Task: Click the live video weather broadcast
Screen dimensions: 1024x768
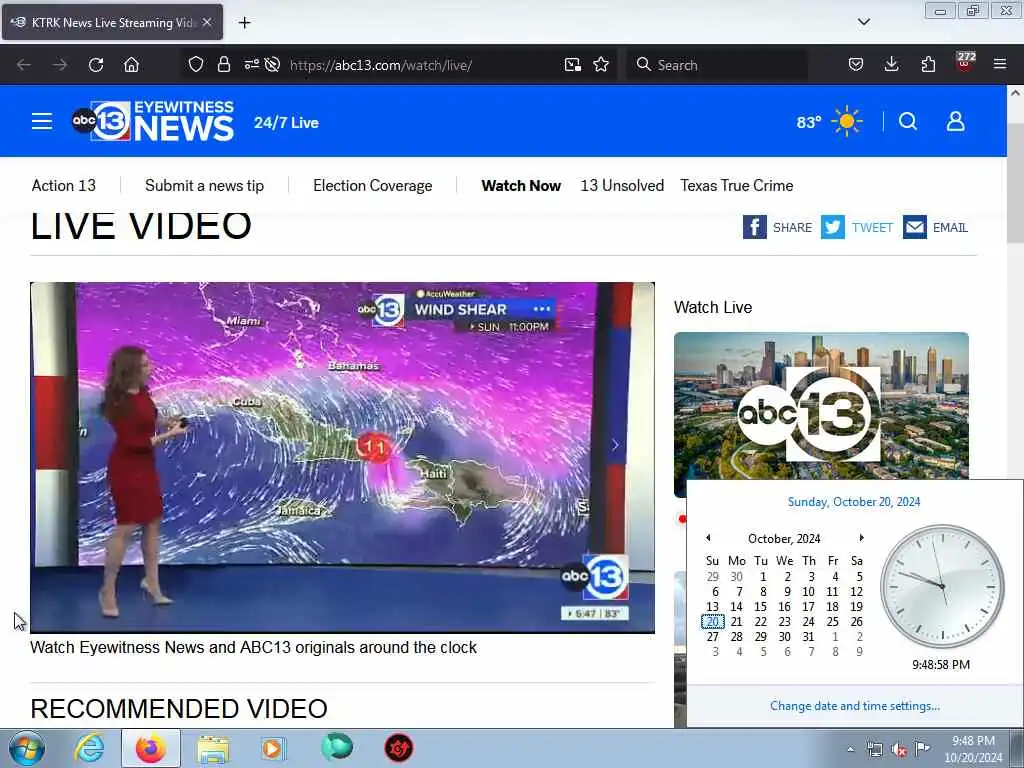Action: click(x=342, y=457)
